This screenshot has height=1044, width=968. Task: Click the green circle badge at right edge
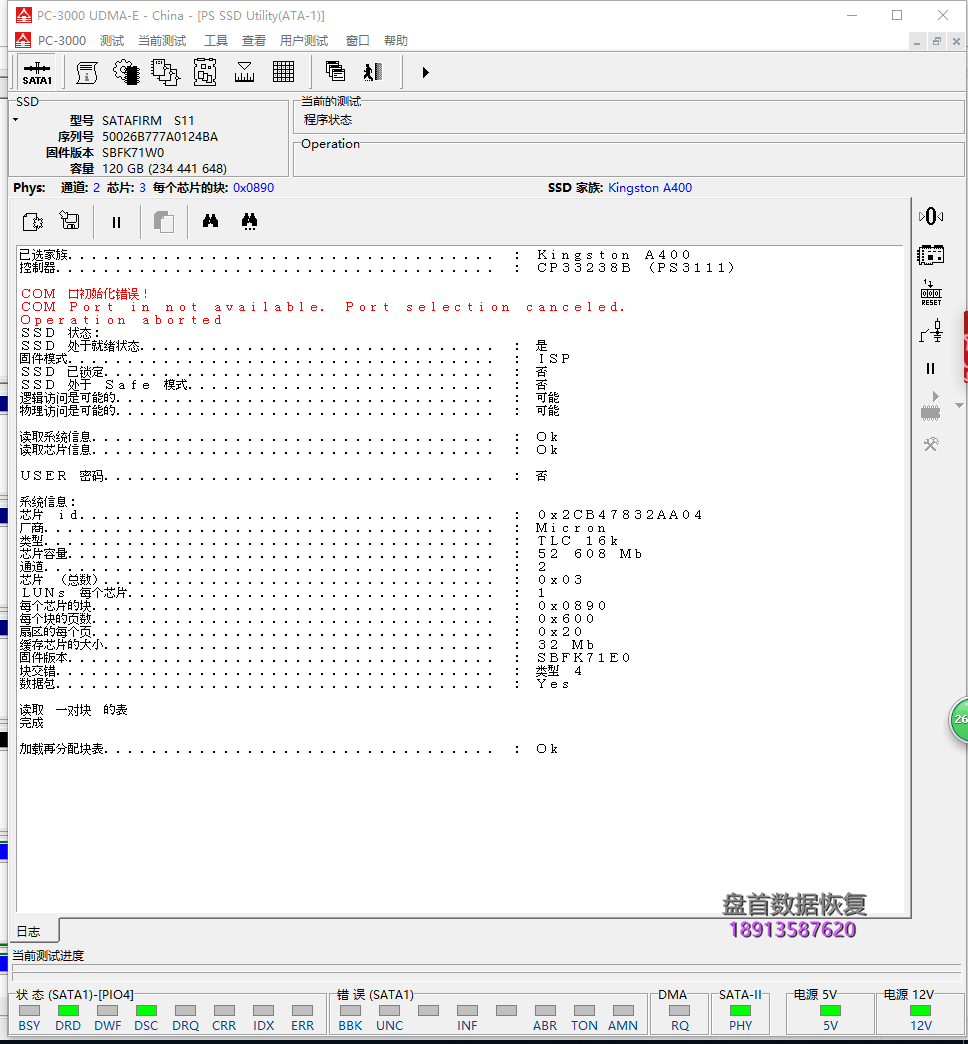(959, 719)
